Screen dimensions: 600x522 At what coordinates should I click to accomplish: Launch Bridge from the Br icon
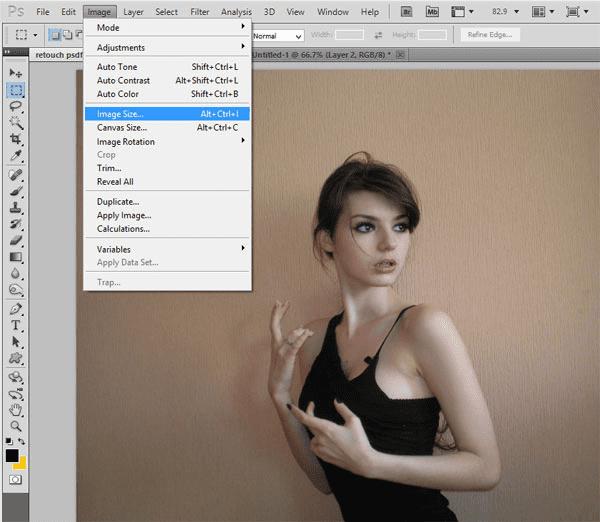click(406, 12)
